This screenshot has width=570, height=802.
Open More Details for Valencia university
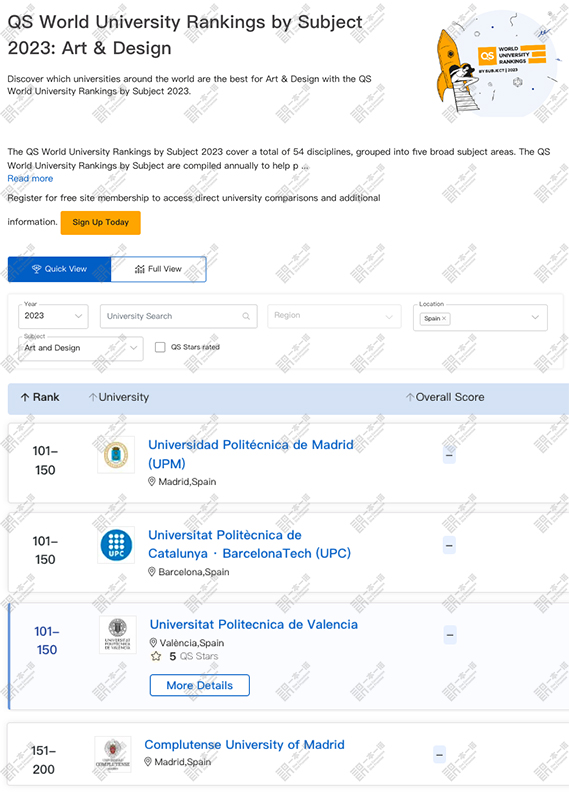coord(200,685)
